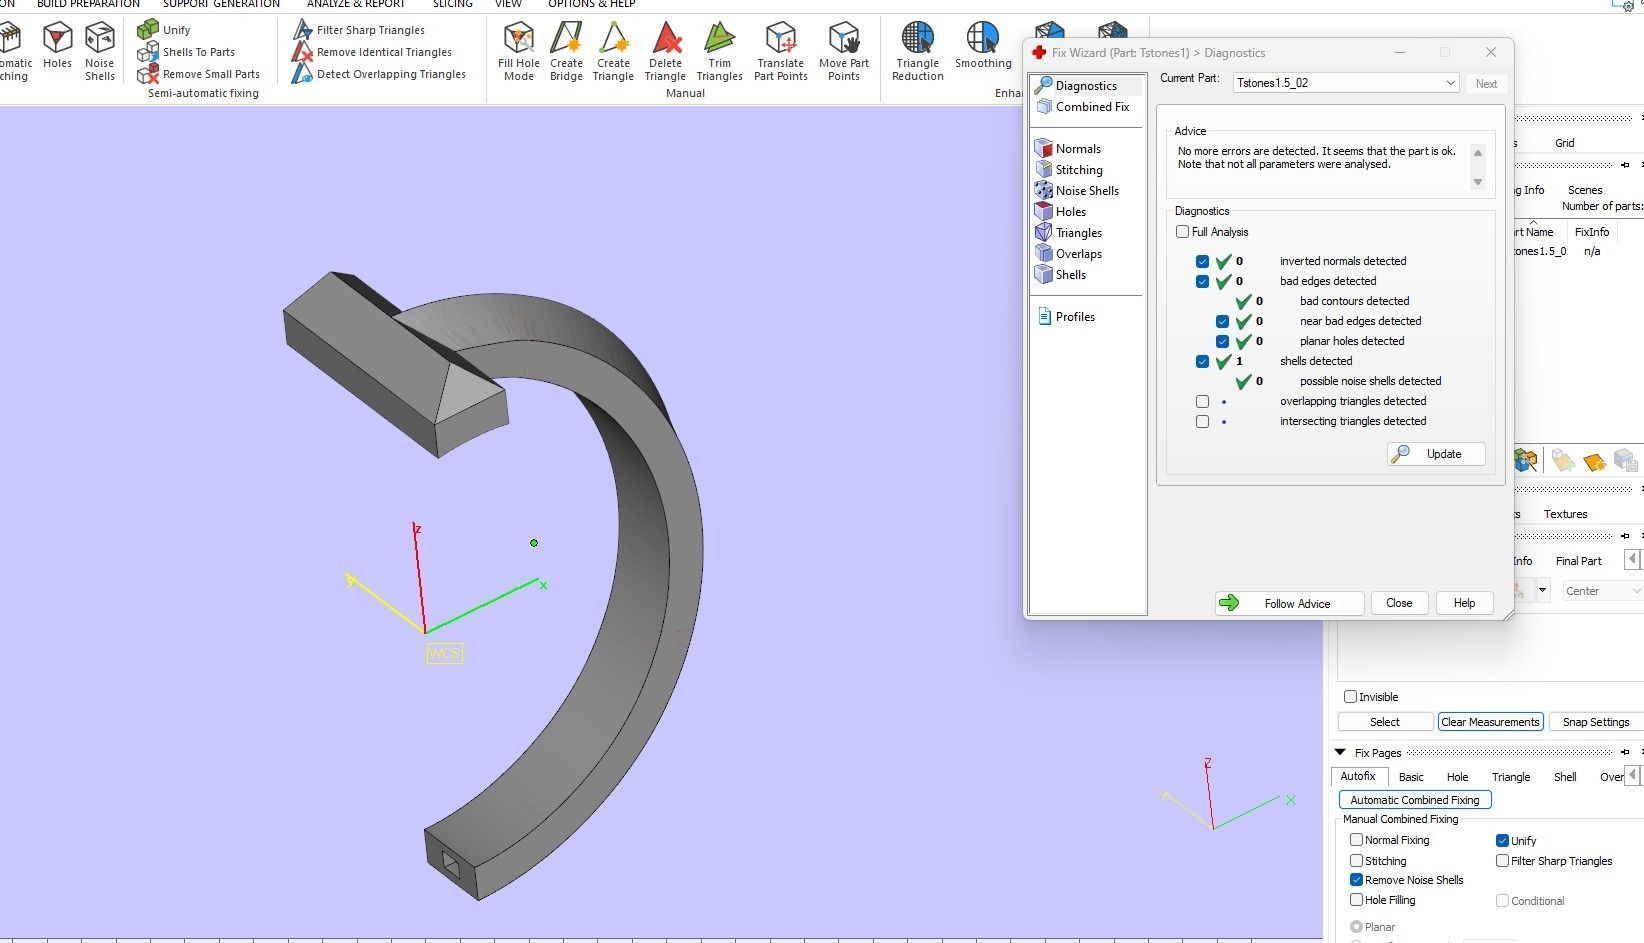Select the Create Bridge tool

pos(566,51)
